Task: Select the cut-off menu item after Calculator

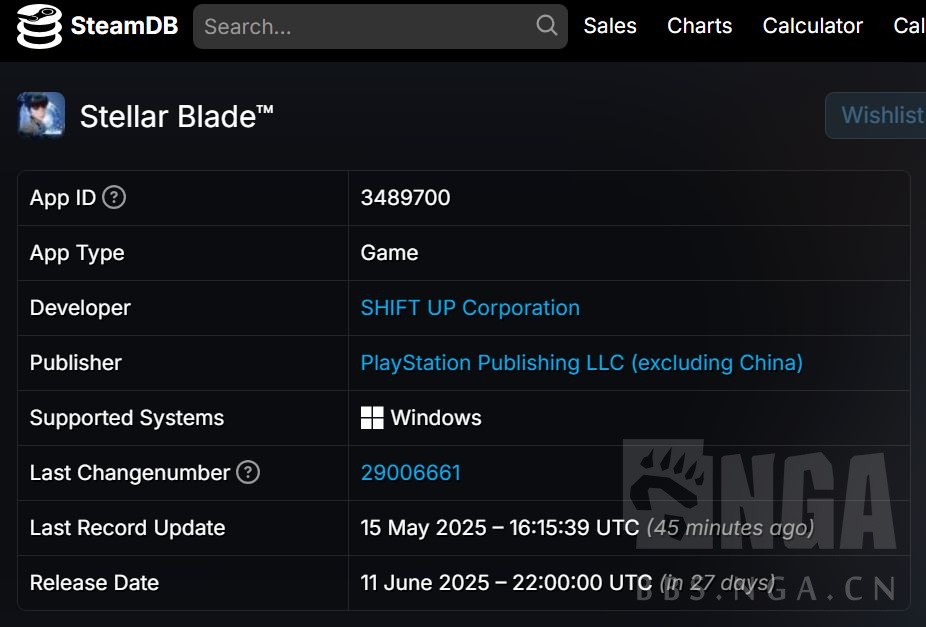Action: pyautogui.click(x=909, y=26)
